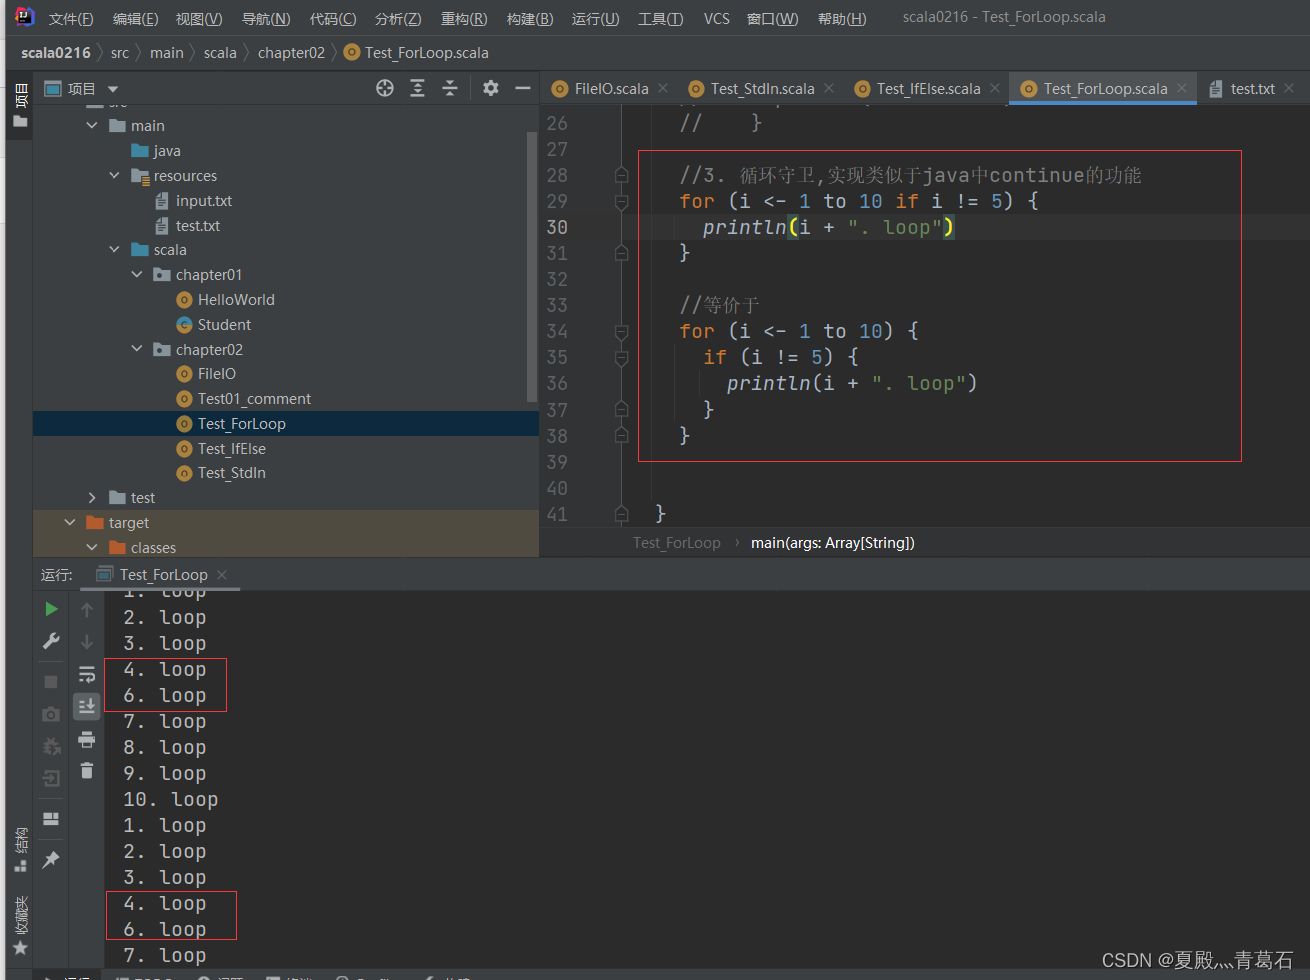Fold the for loop at line 29
The image size is (1310, 980).
[621, 201]
